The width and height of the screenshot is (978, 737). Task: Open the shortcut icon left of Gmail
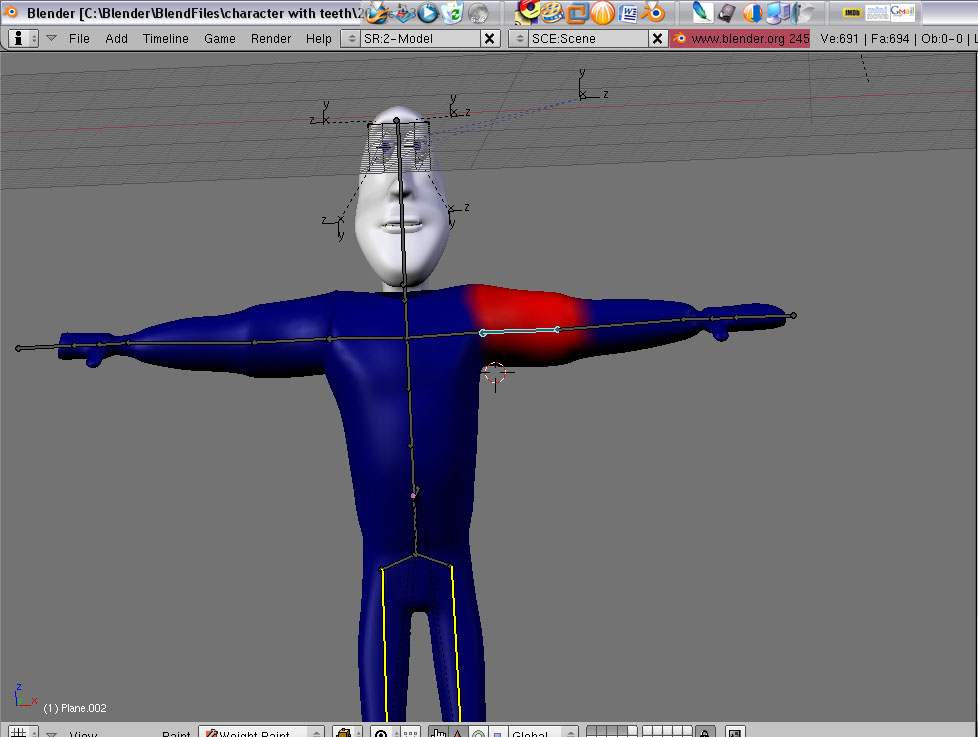[877, 12]
